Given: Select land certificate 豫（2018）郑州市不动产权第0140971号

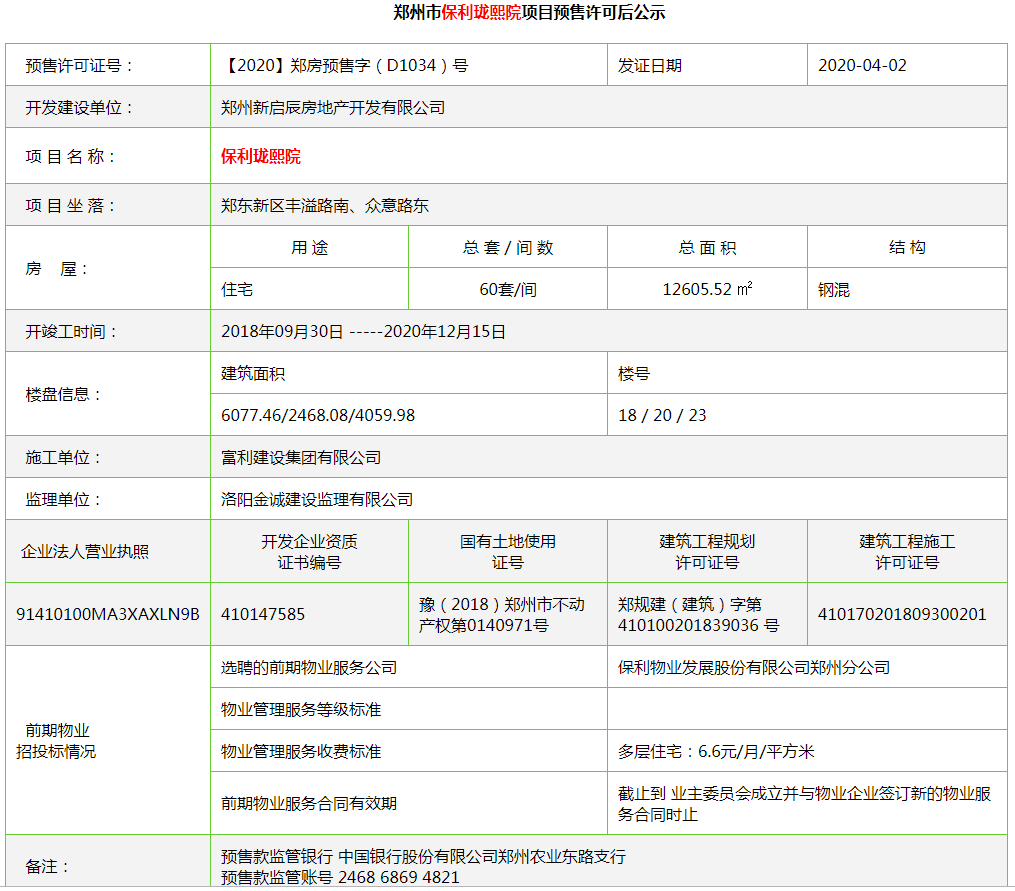Looking at the screenshot, I should coord(502,614).
